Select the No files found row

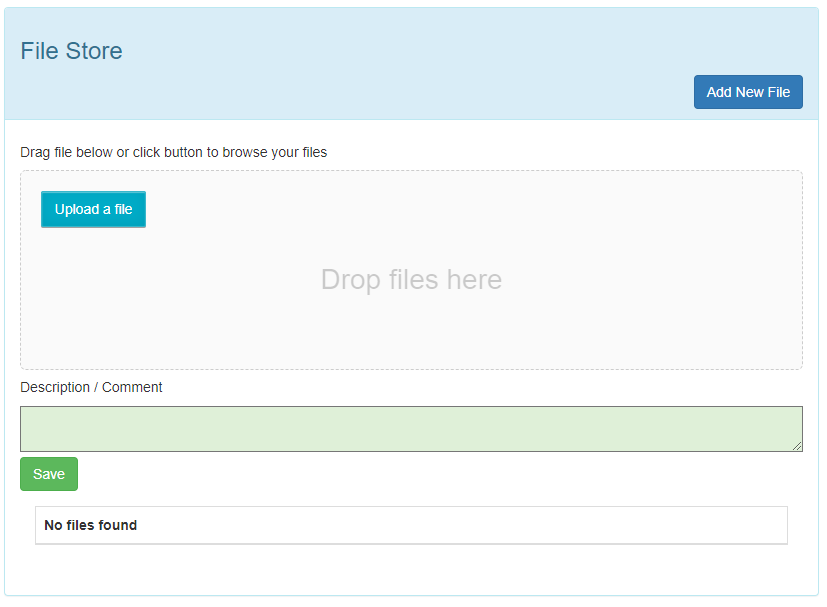[411, 525]
